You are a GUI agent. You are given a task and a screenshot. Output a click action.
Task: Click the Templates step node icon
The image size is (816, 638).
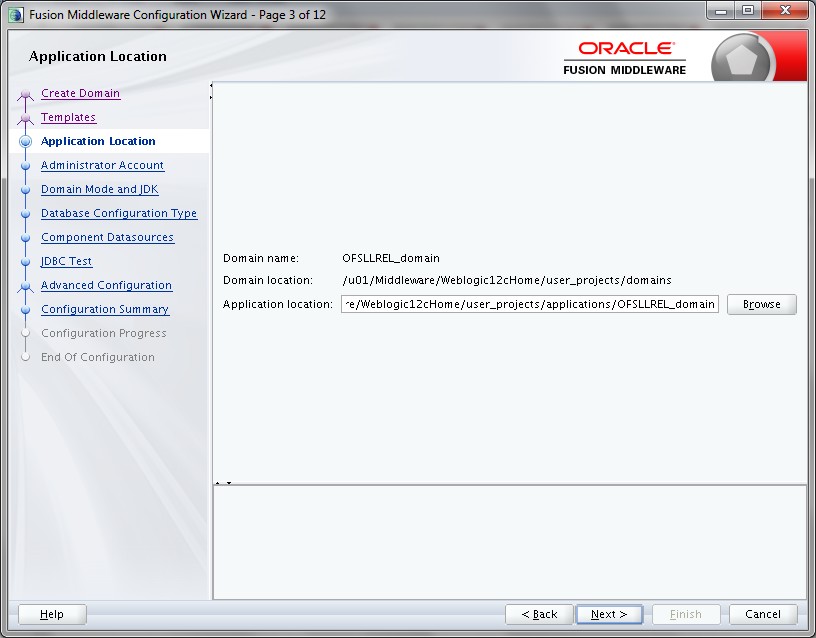pos(25,119)
